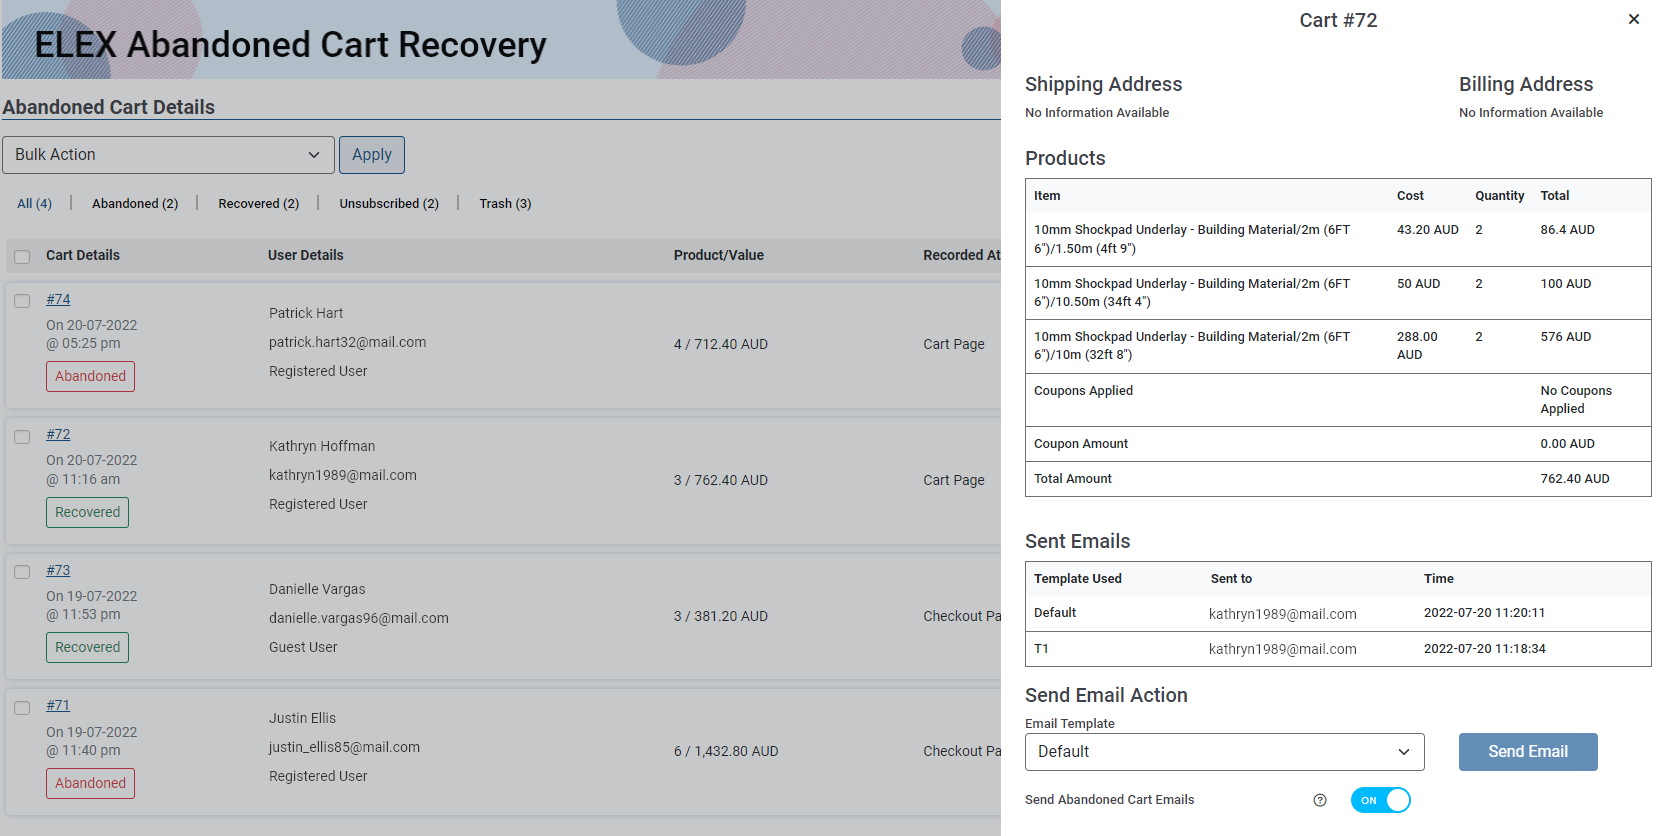Click the Send Email button
The height and width of the screenshot is (836, 1668).
[x=1528, y=752]
